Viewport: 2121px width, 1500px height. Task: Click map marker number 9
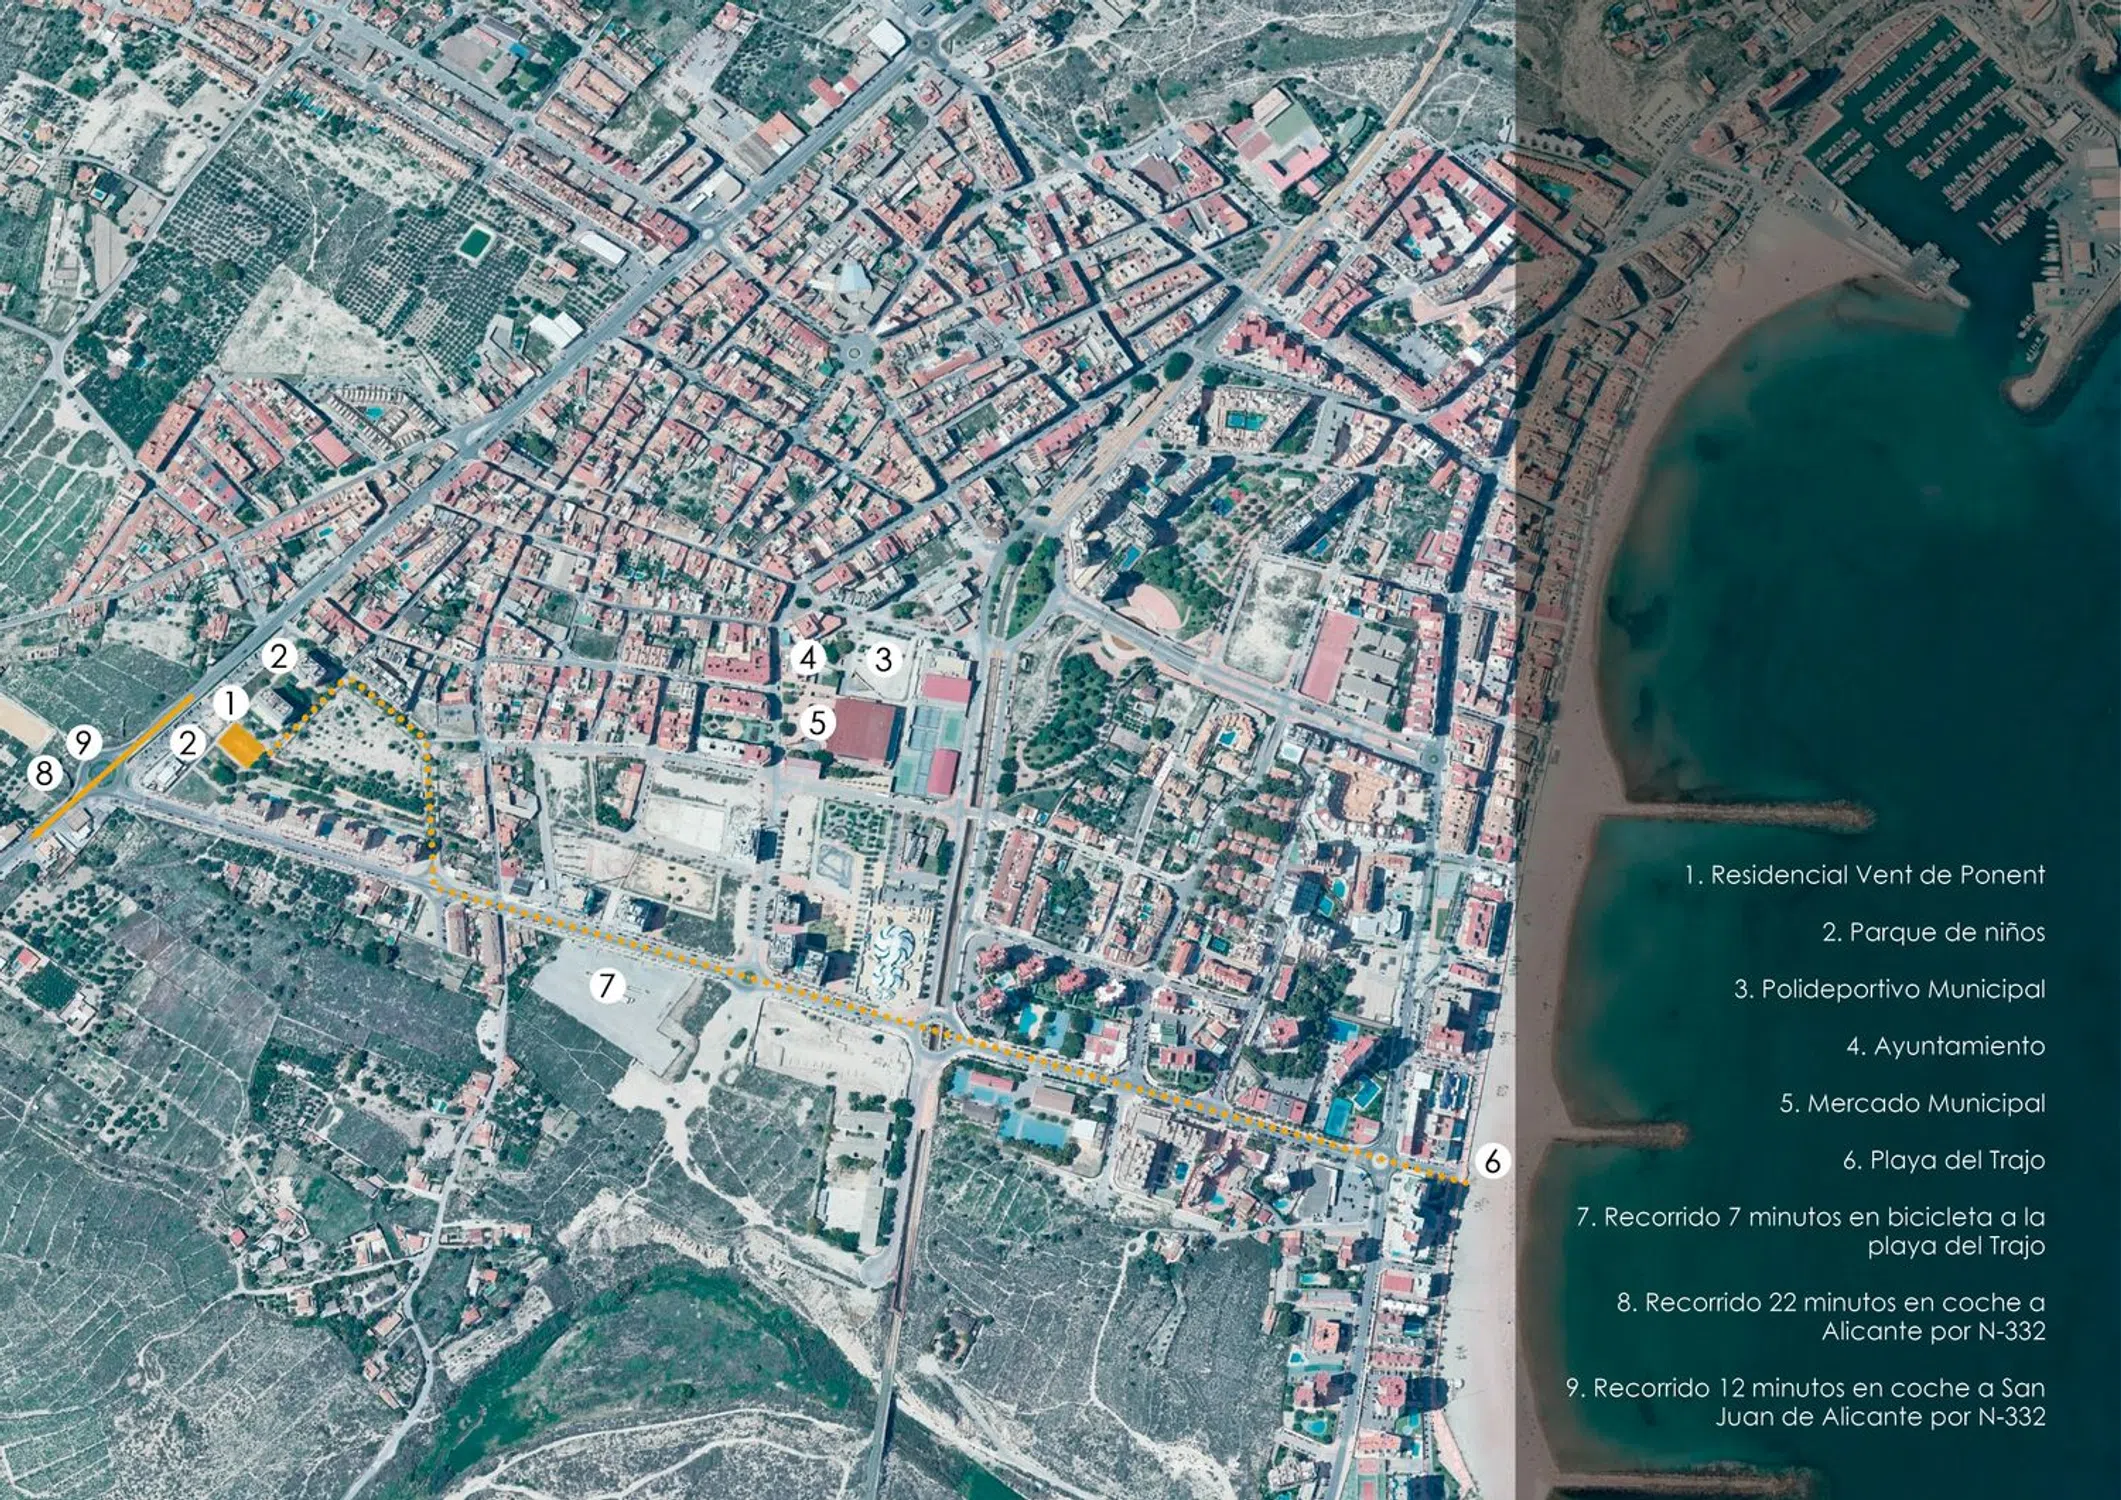click(85, 743)
